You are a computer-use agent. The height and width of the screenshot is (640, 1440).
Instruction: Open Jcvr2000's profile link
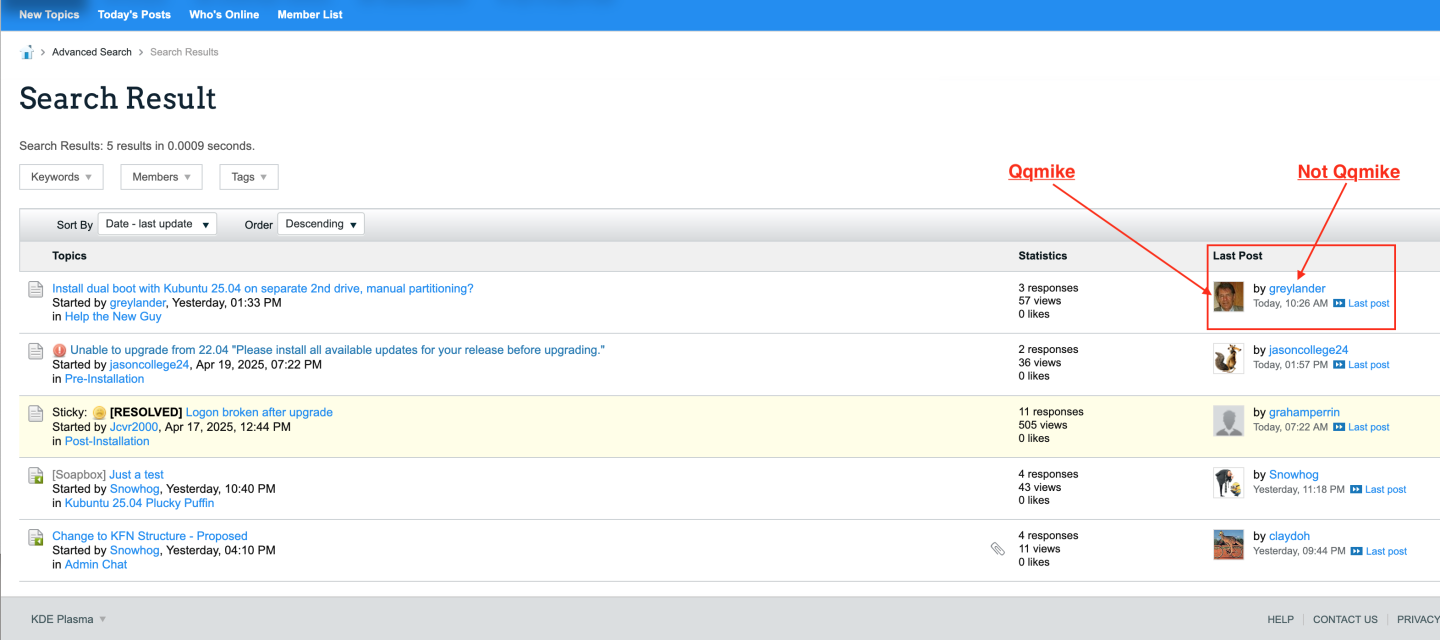click(x=134, y=427)
